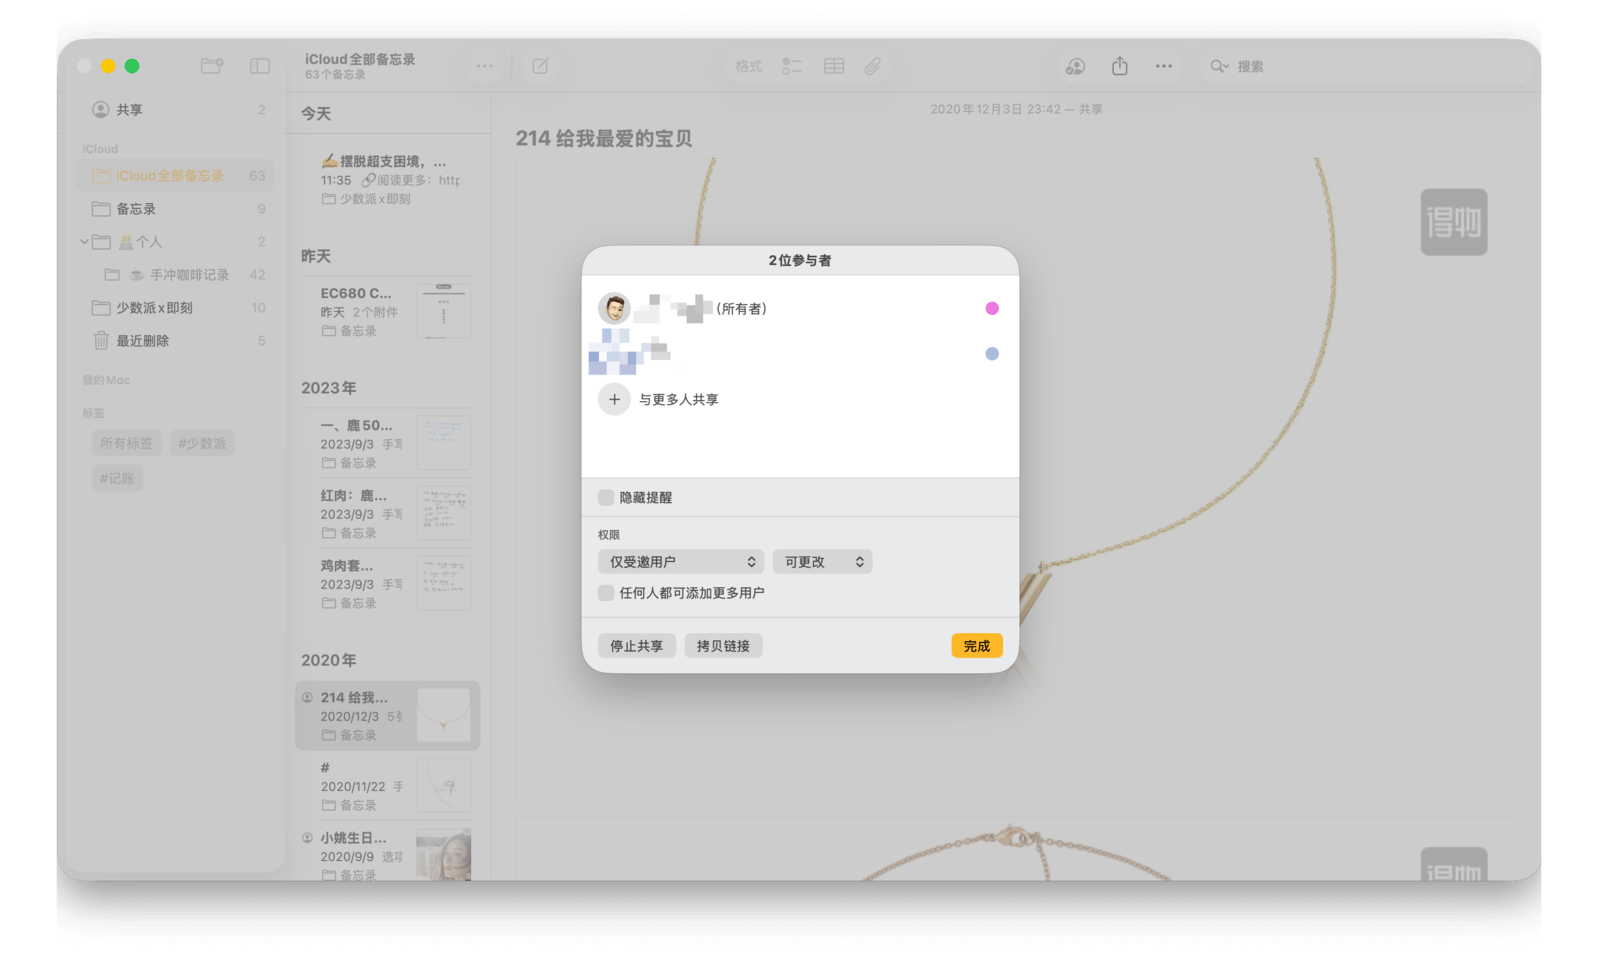Viewport: 1600px width, 957px height.
Task: Open the checklist icon in toolbar
Action: coord(792,66)
